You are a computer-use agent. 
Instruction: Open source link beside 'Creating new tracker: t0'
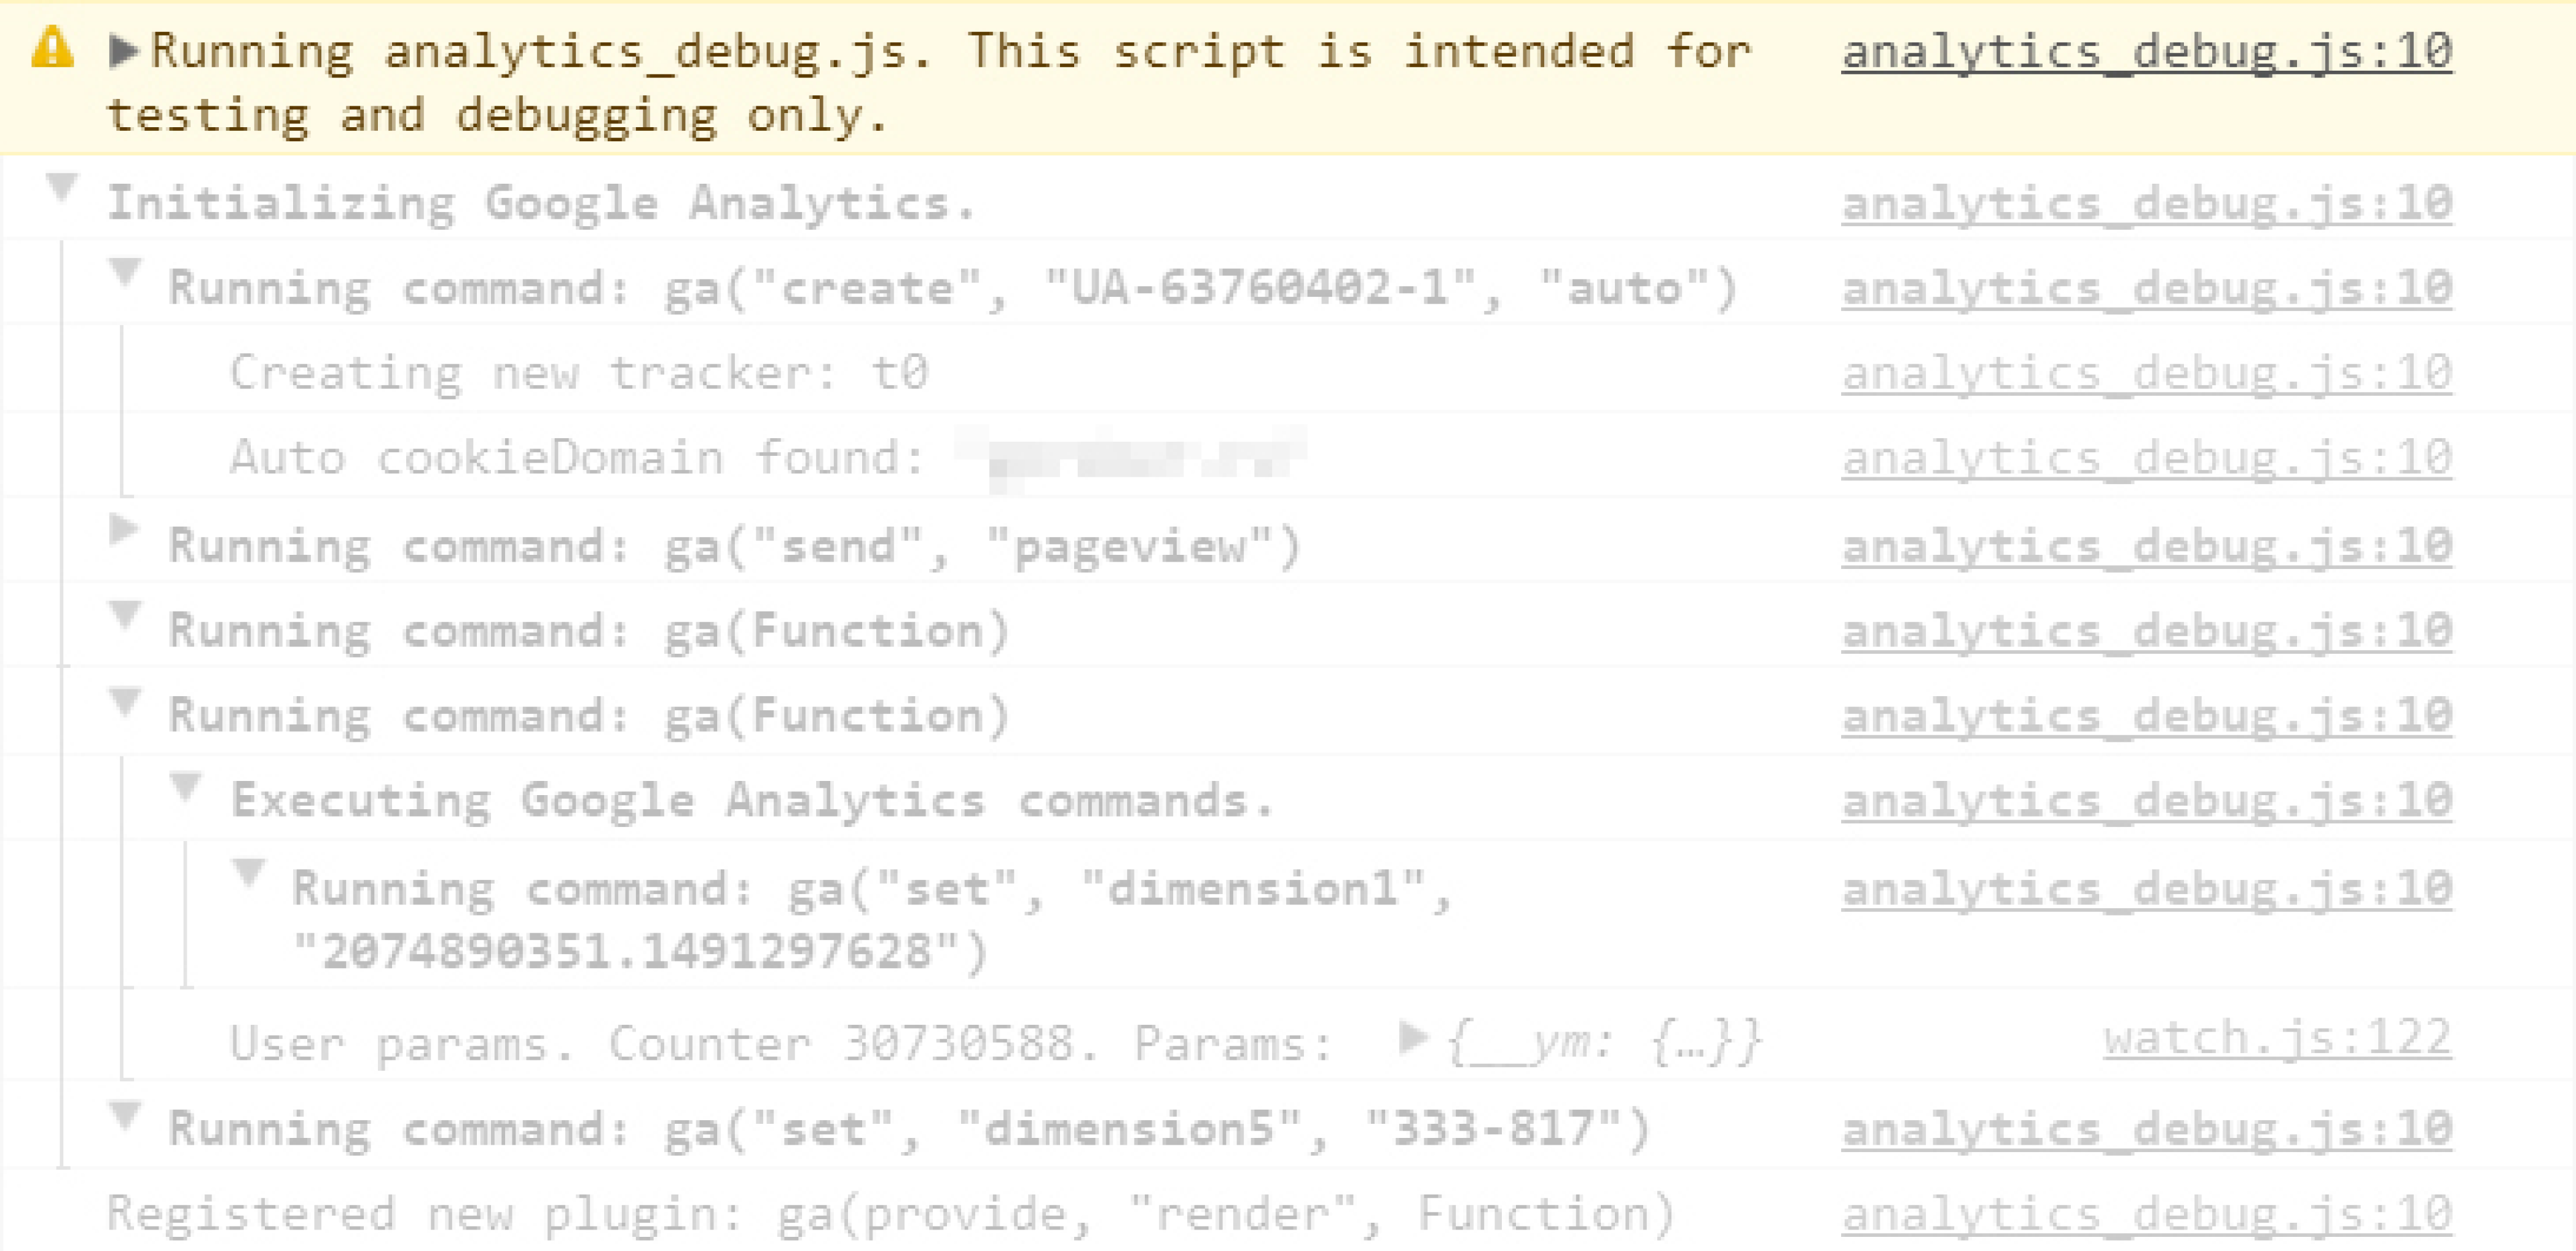[2147, 373]
